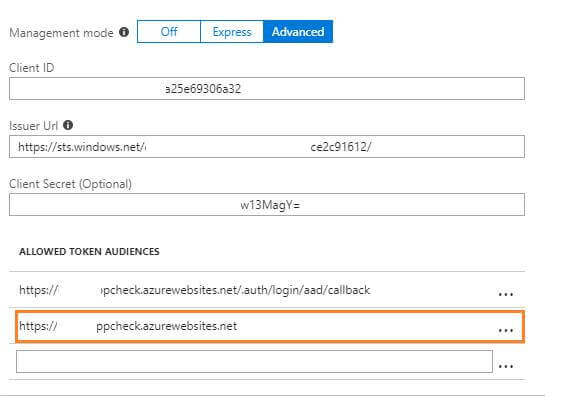Click the Issuer Url label text
The width and height of the screenshot is (561, 401).
click(x=33, y=126)
